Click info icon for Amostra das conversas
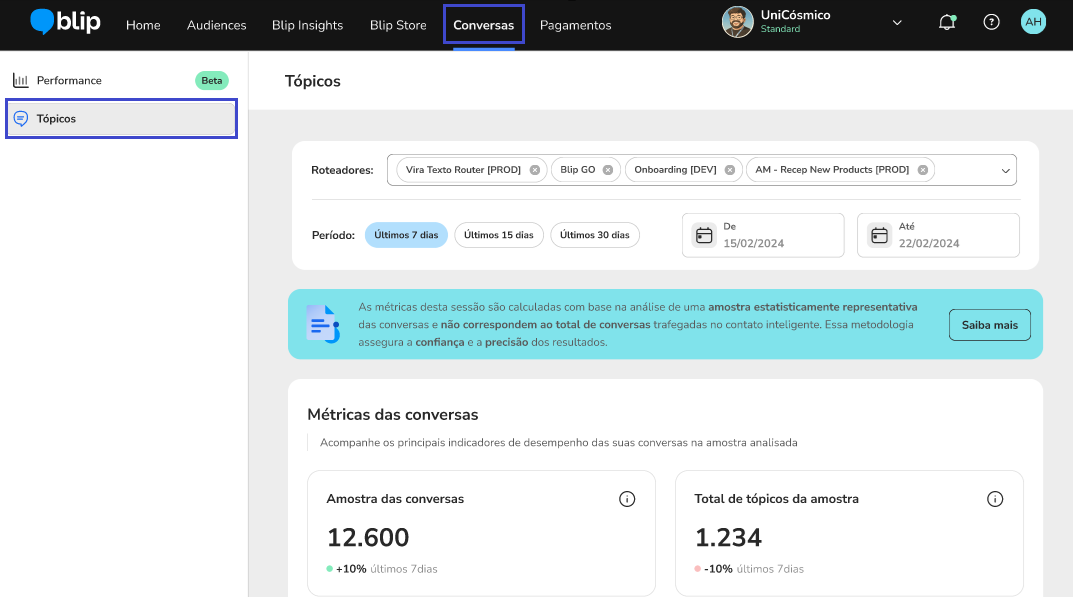 [x=627, y=499]
